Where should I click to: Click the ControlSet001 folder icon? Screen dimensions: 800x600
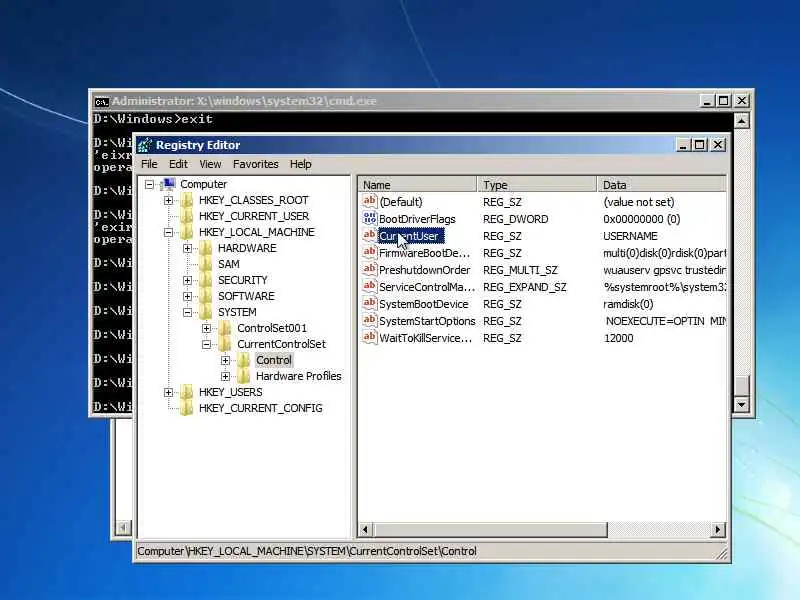pos(224,328)
